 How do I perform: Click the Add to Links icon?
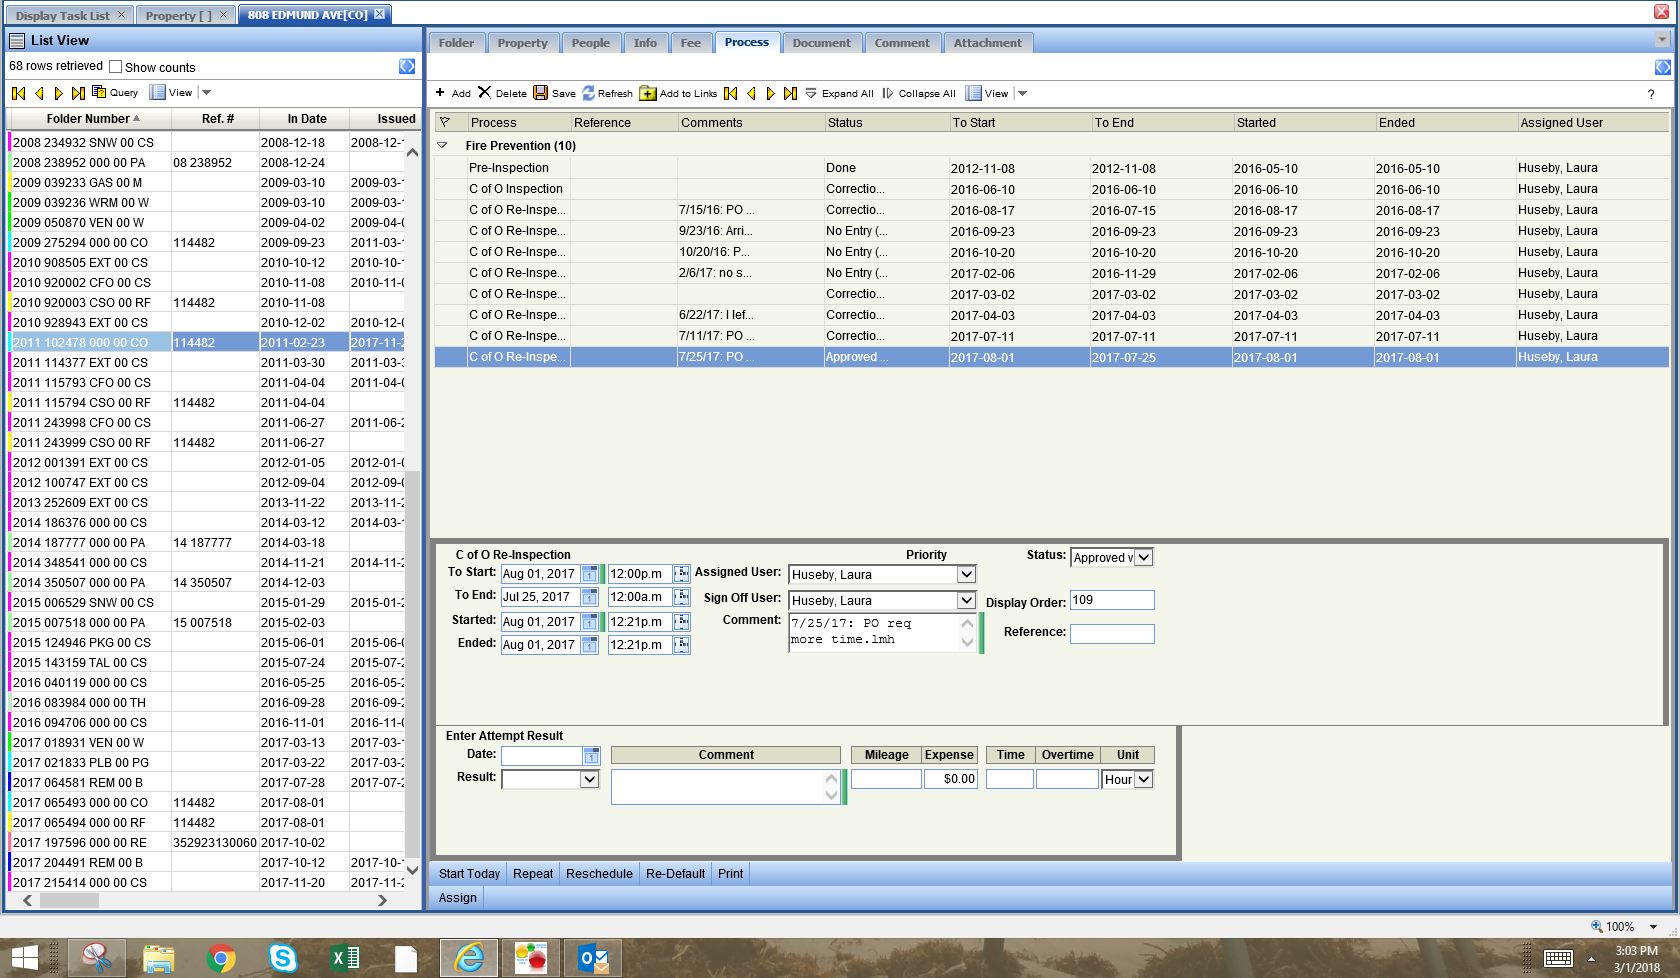tap(648, 93)
